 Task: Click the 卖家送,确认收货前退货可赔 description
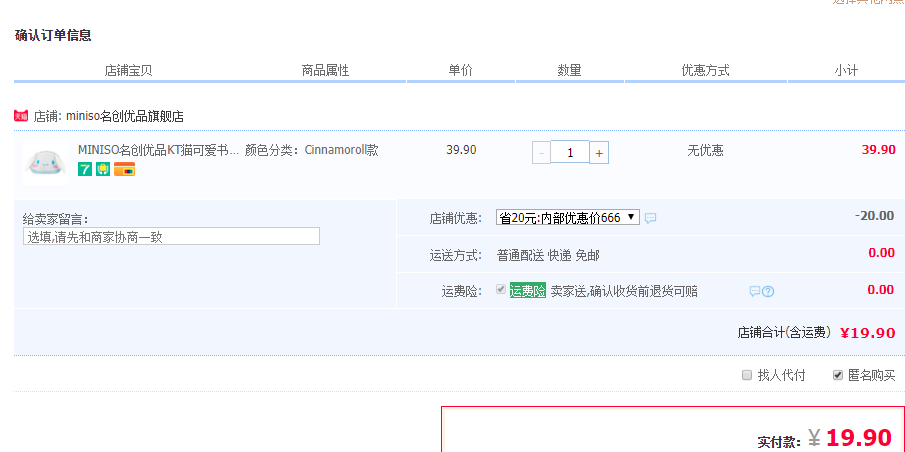click(624, 292)
